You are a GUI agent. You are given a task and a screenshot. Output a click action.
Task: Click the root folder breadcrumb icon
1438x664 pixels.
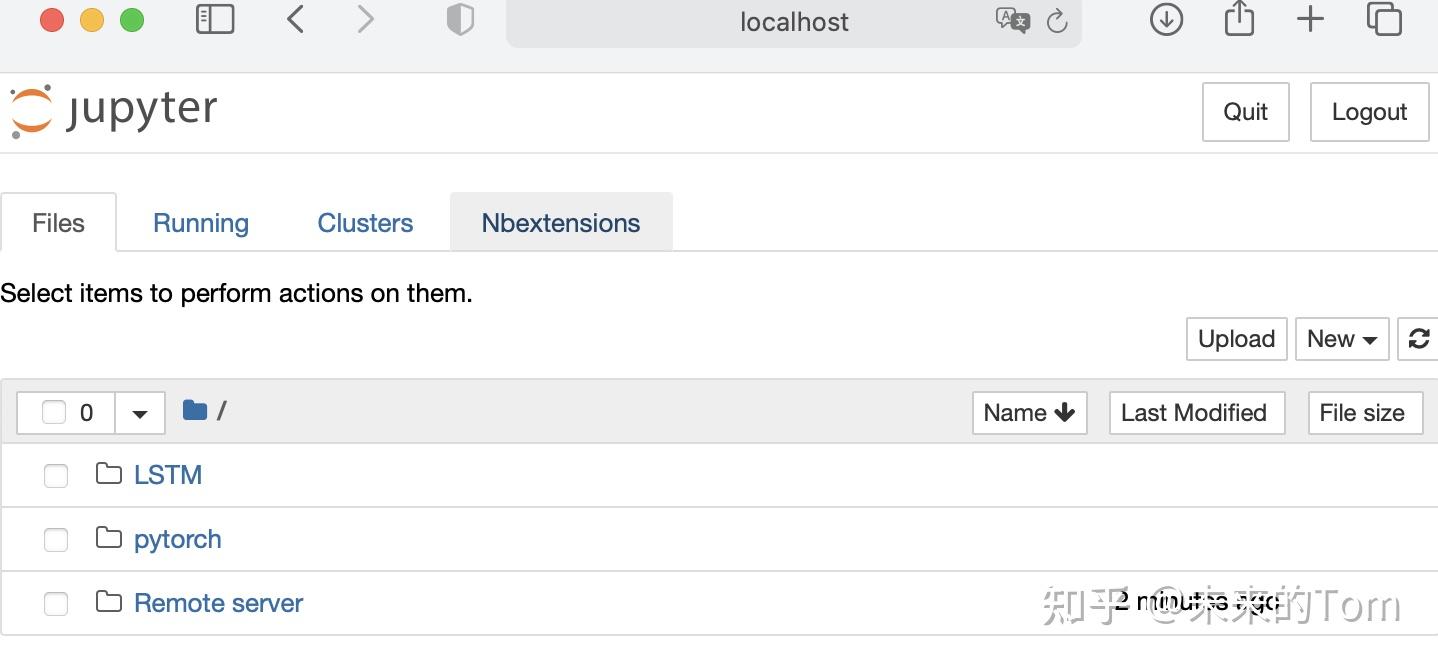tap(195, 410)
